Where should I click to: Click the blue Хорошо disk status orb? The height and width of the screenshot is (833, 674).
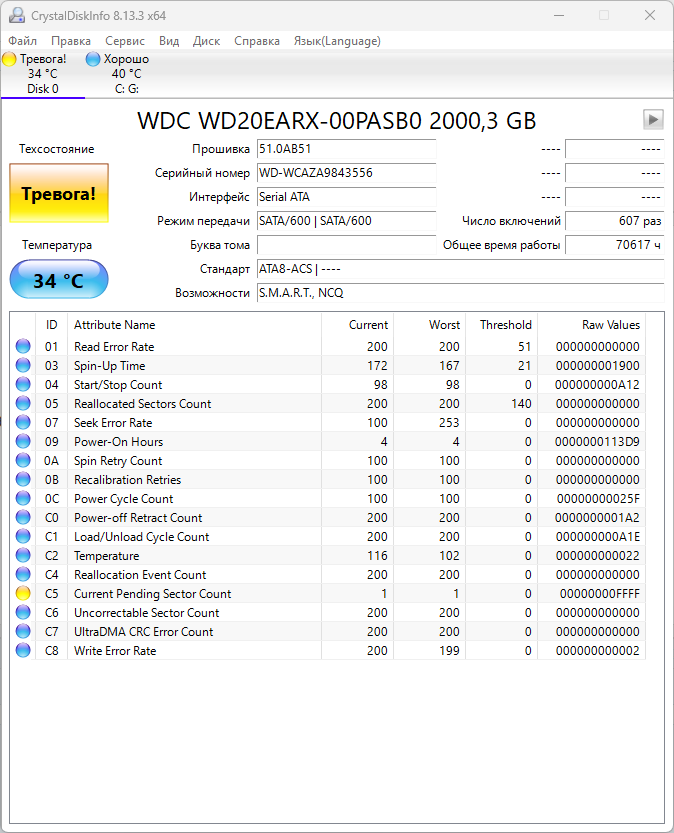click(x=93, y=59)
